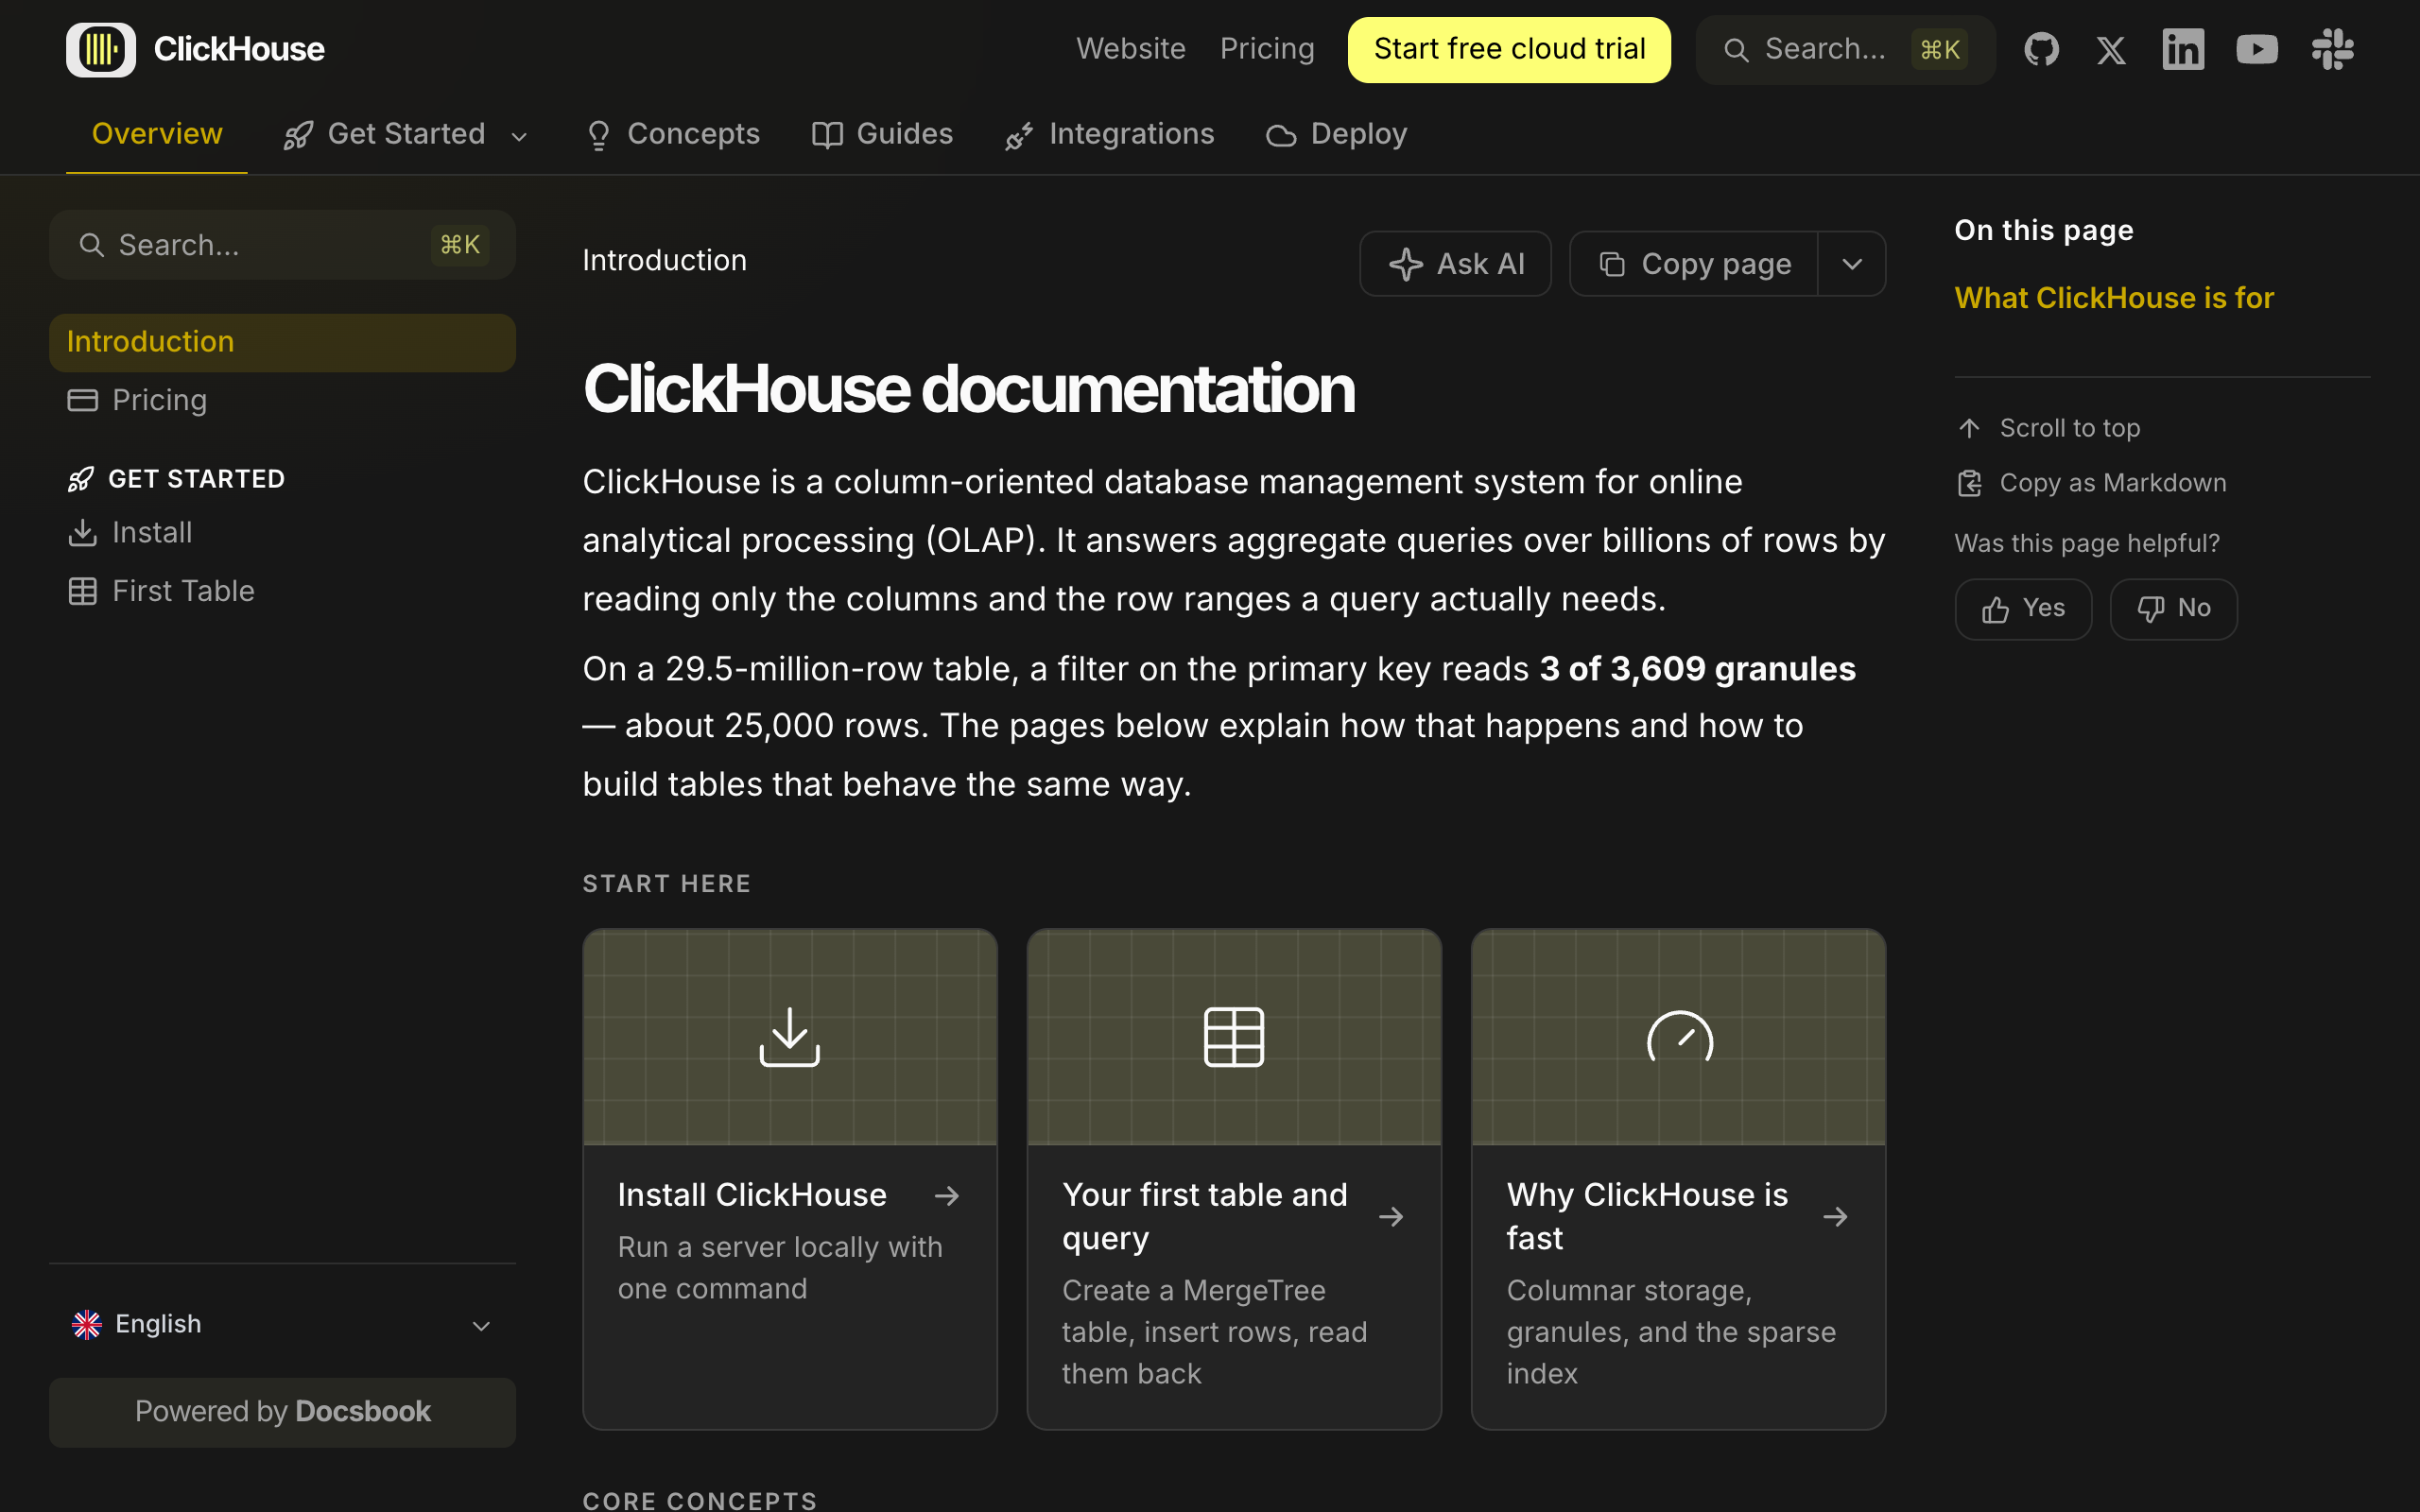
Task: Open the GitHub icon link
Action: [x=2041, y=49]
